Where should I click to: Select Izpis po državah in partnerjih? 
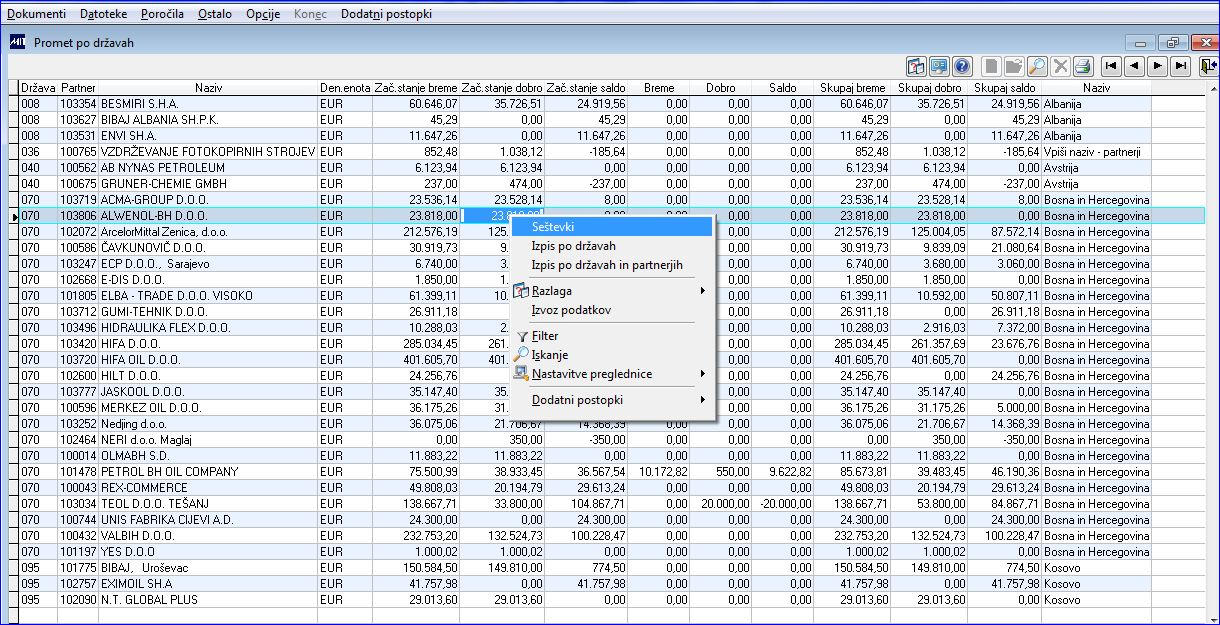[x=607, y=265]
